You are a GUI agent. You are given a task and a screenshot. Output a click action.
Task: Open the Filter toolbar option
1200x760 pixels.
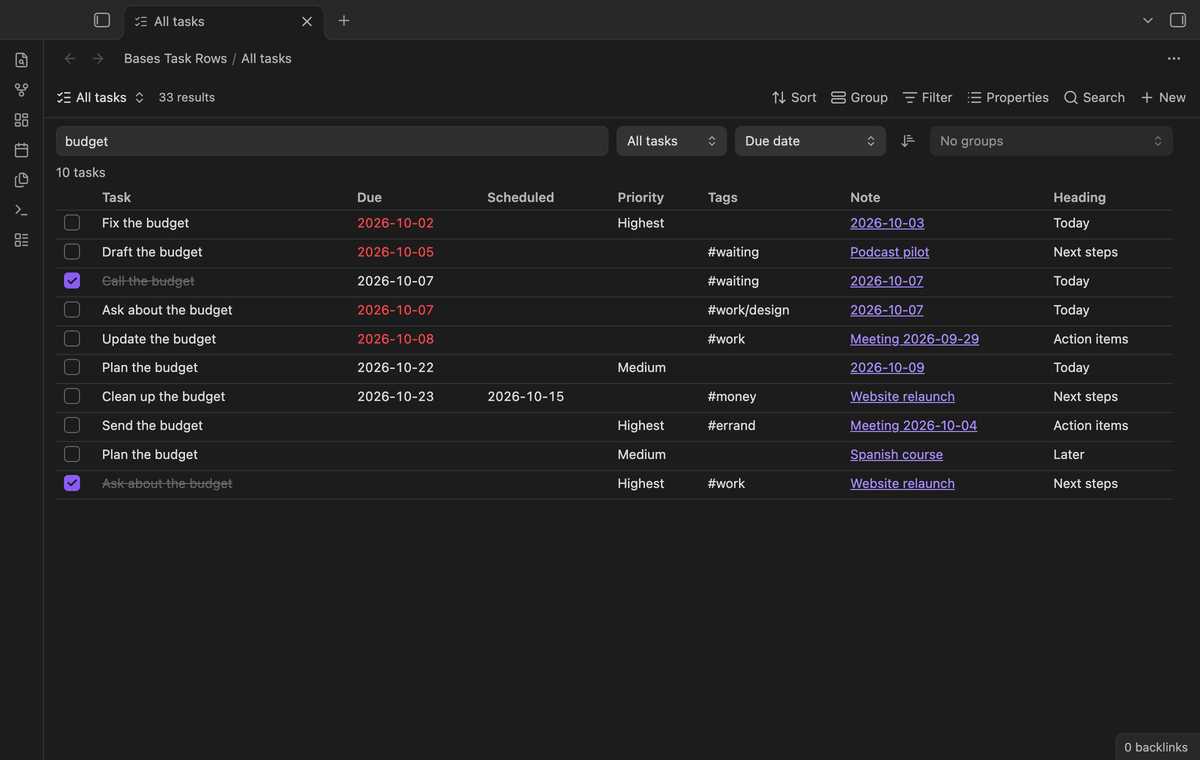927,97
